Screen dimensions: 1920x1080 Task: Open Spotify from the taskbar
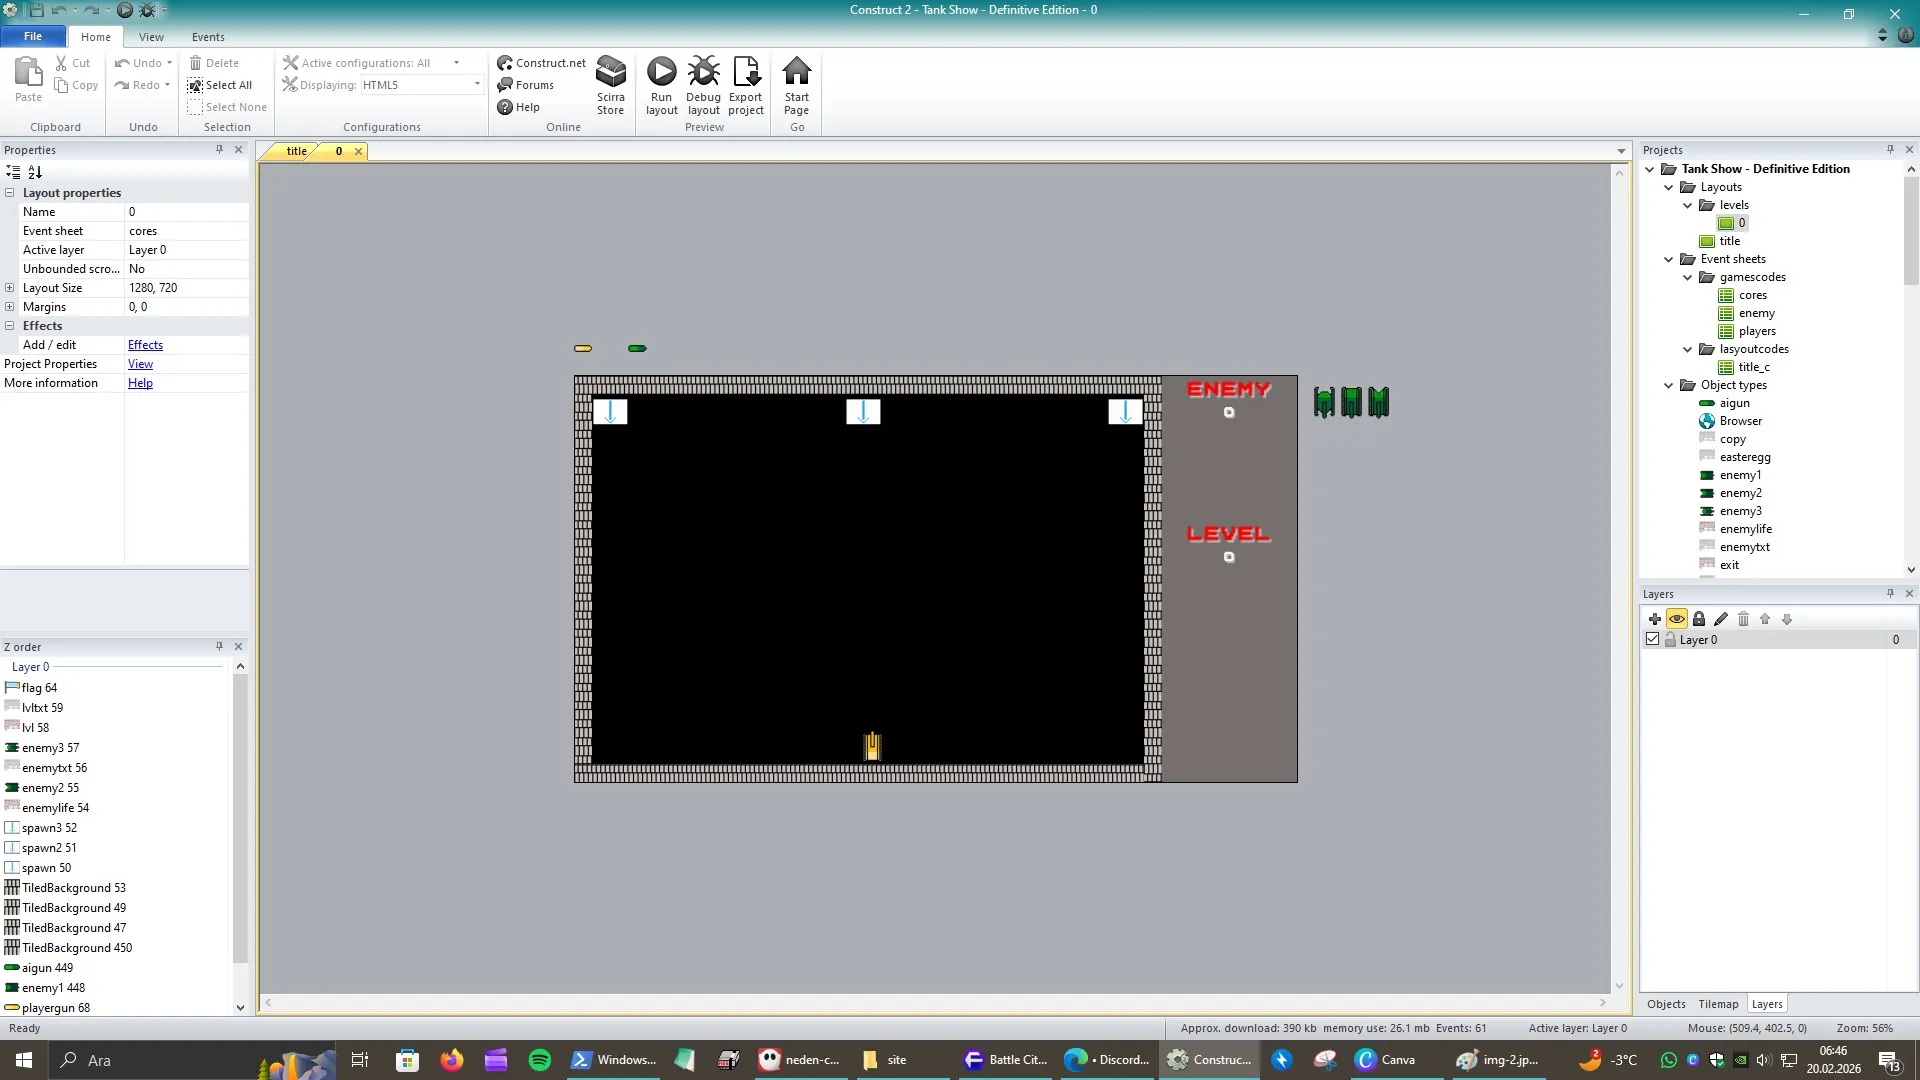tap(539, 1060)
